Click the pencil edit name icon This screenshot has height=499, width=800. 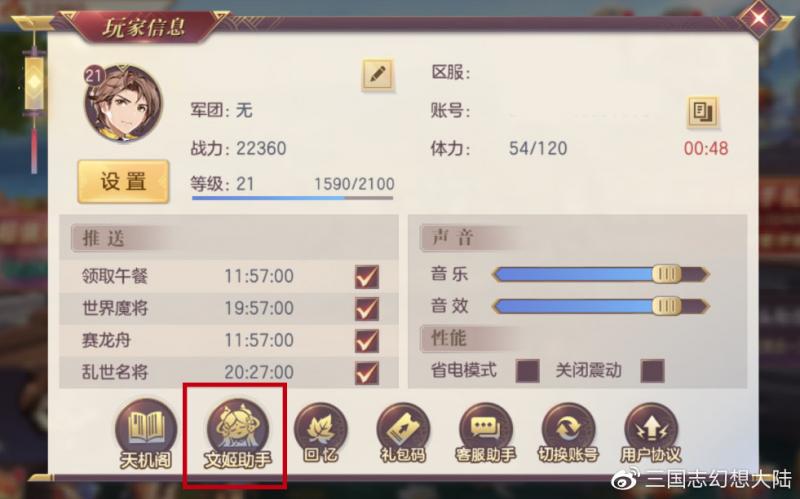point(378,76)
